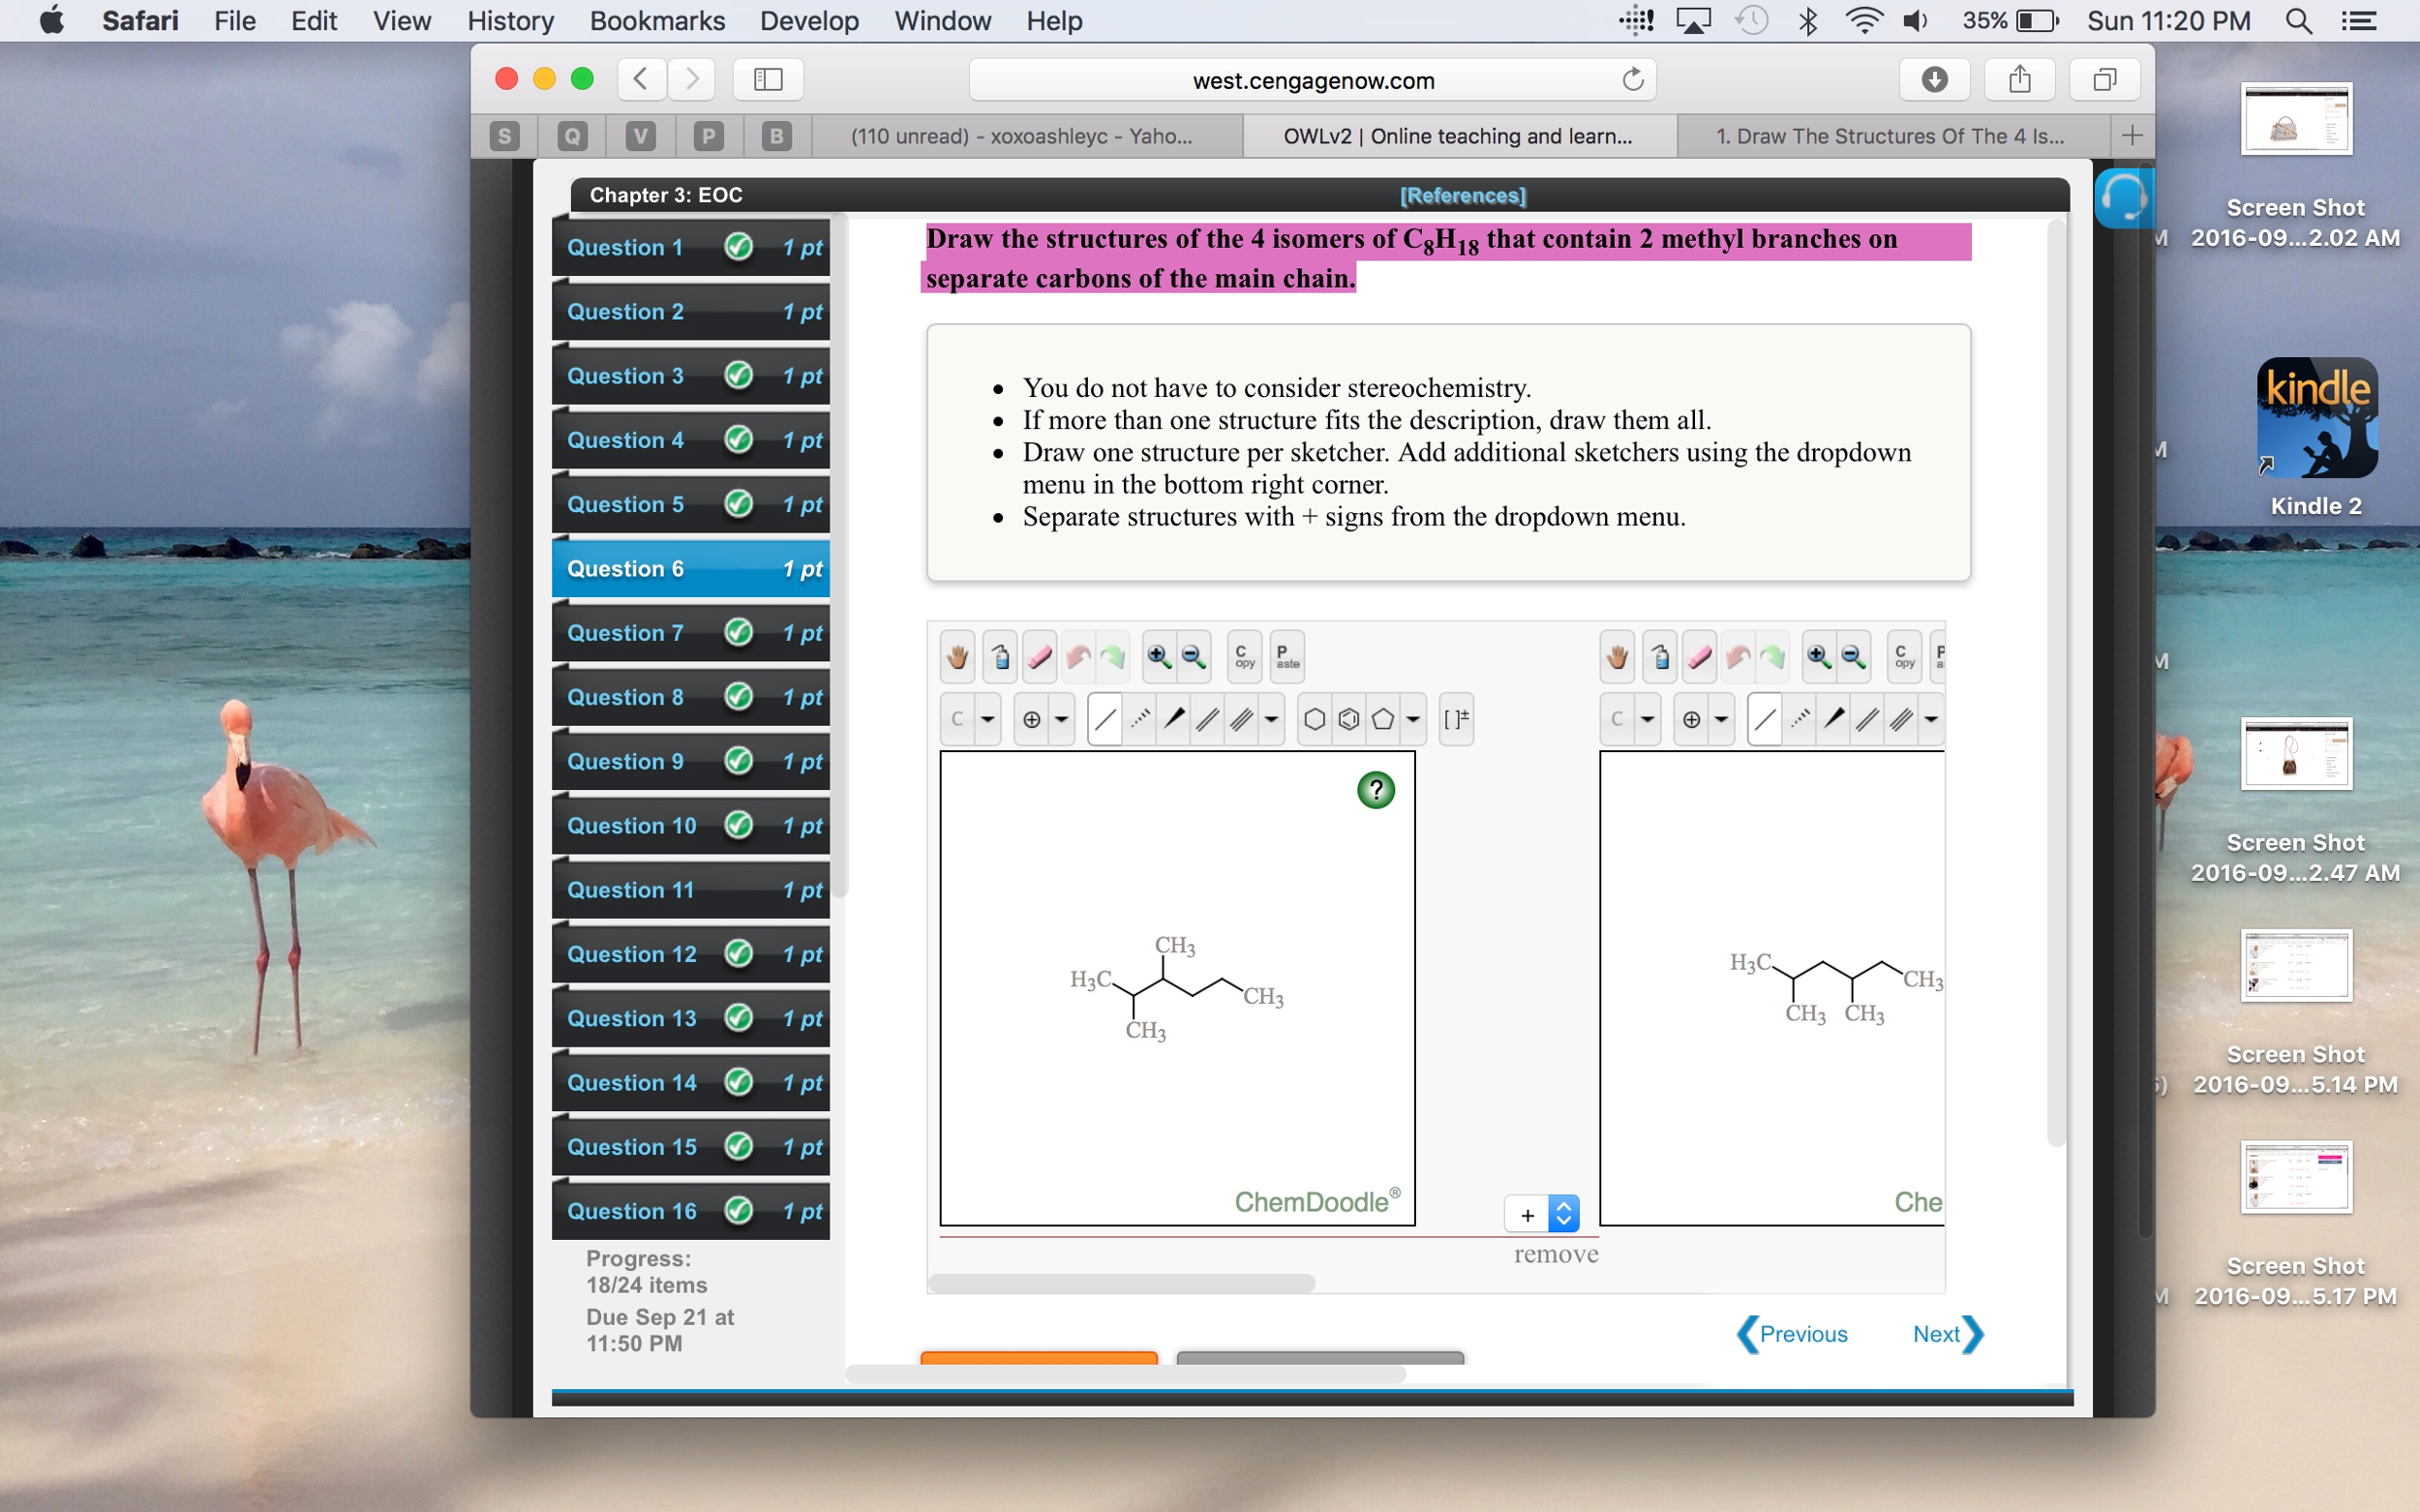
Task: Zoom in on the left drawing canvas
Action: coord(1159,656)
